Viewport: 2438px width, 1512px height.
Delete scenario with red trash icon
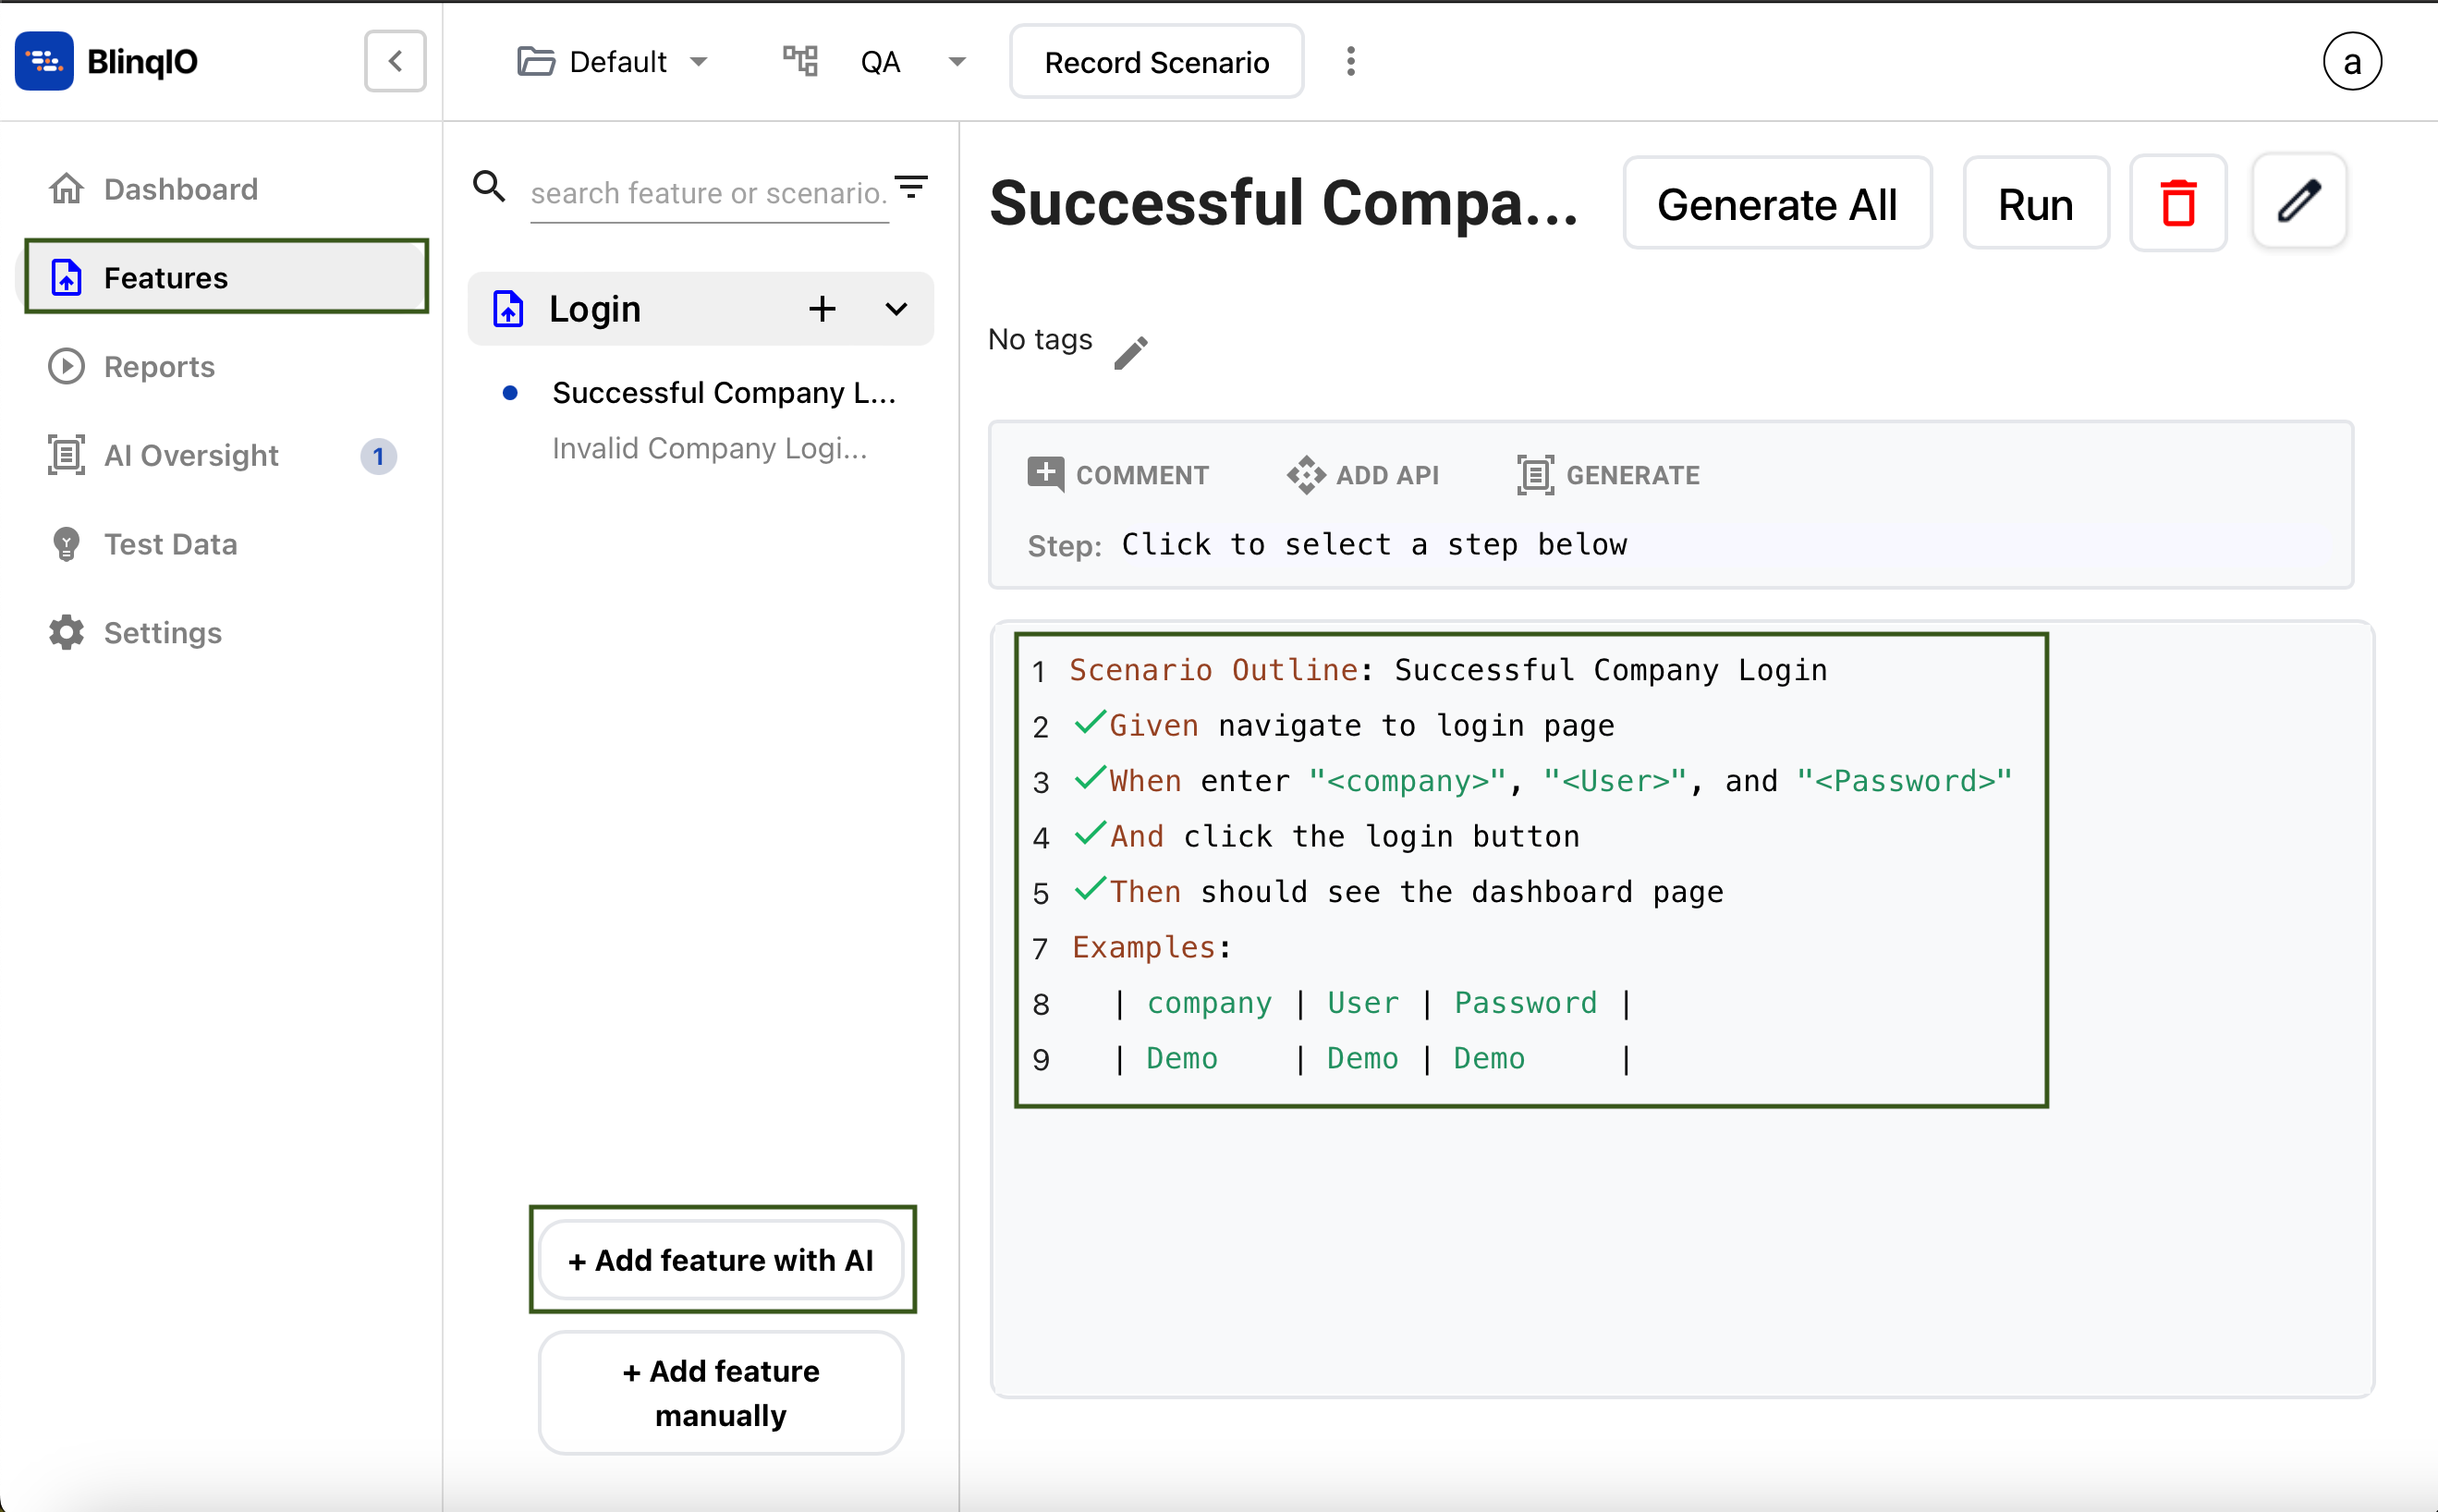click(2177, 202)
